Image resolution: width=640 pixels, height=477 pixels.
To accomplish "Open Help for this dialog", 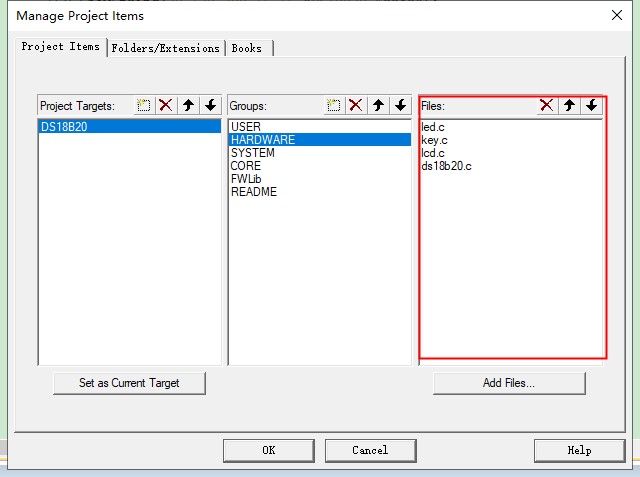I will (579, 450).
